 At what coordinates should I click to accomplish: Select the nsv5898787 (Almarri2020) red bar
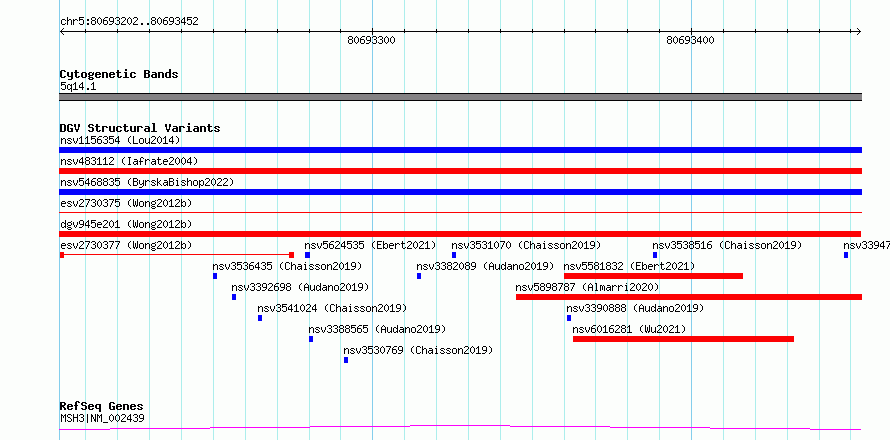689,297
